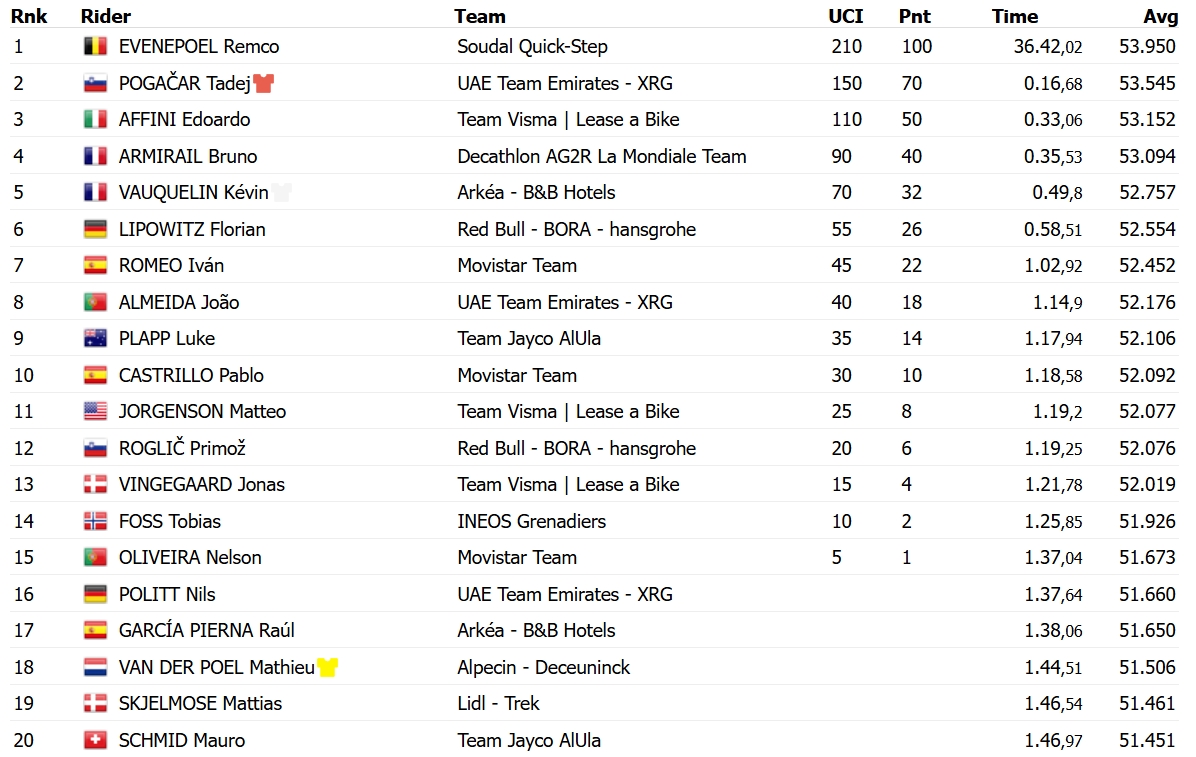
Task: Click the Norwegian flag next to Foss Tobias
Action: pos(95,521)
